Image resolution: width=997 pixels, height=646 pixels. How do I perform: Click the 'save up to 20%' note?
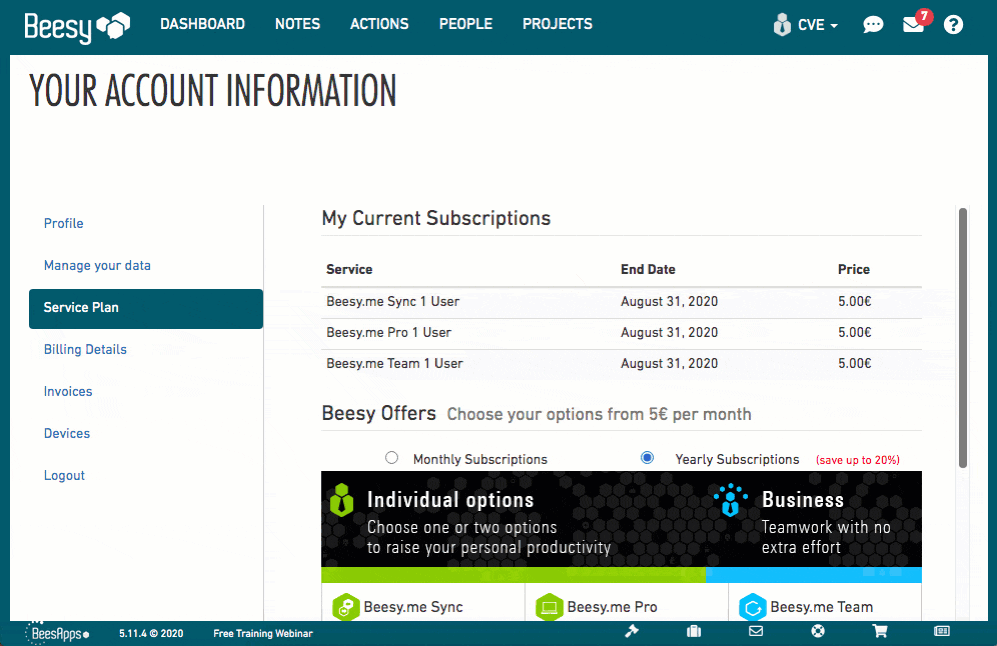click(x=858, y=460)
